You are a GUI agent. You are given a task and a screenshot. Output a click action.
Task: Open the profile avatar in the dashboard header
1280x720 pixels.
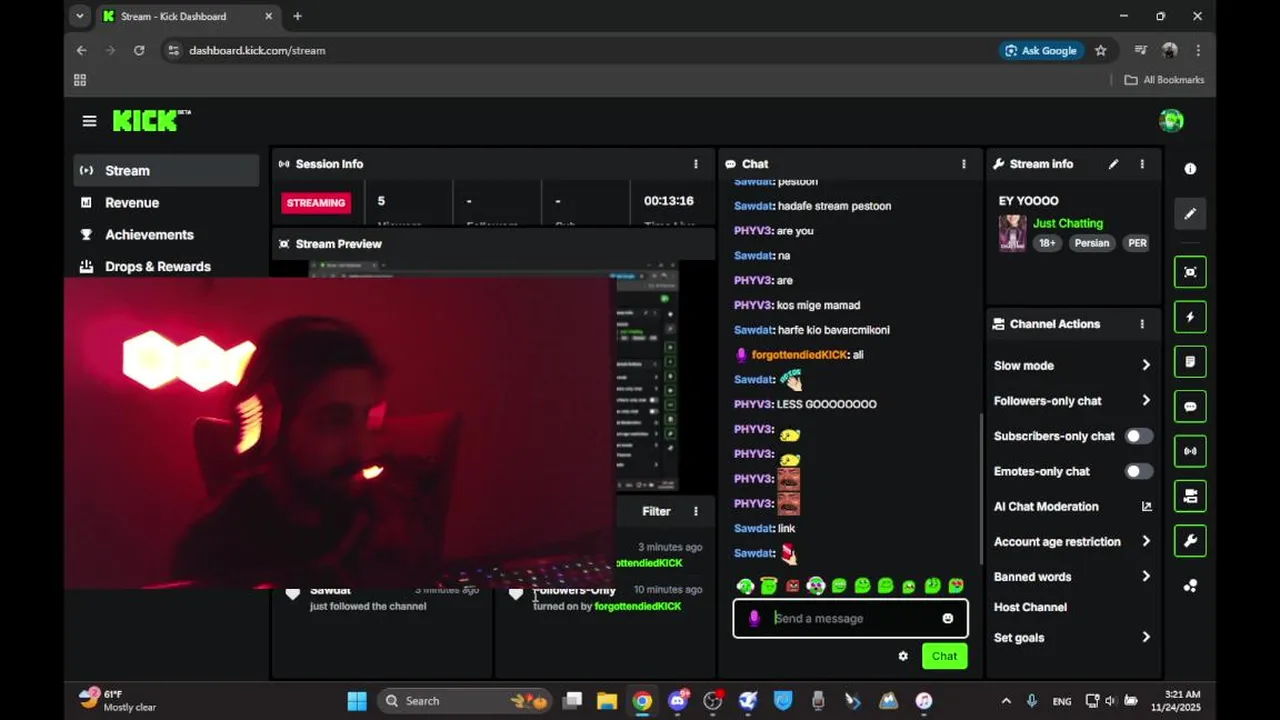click(1171, 121)
